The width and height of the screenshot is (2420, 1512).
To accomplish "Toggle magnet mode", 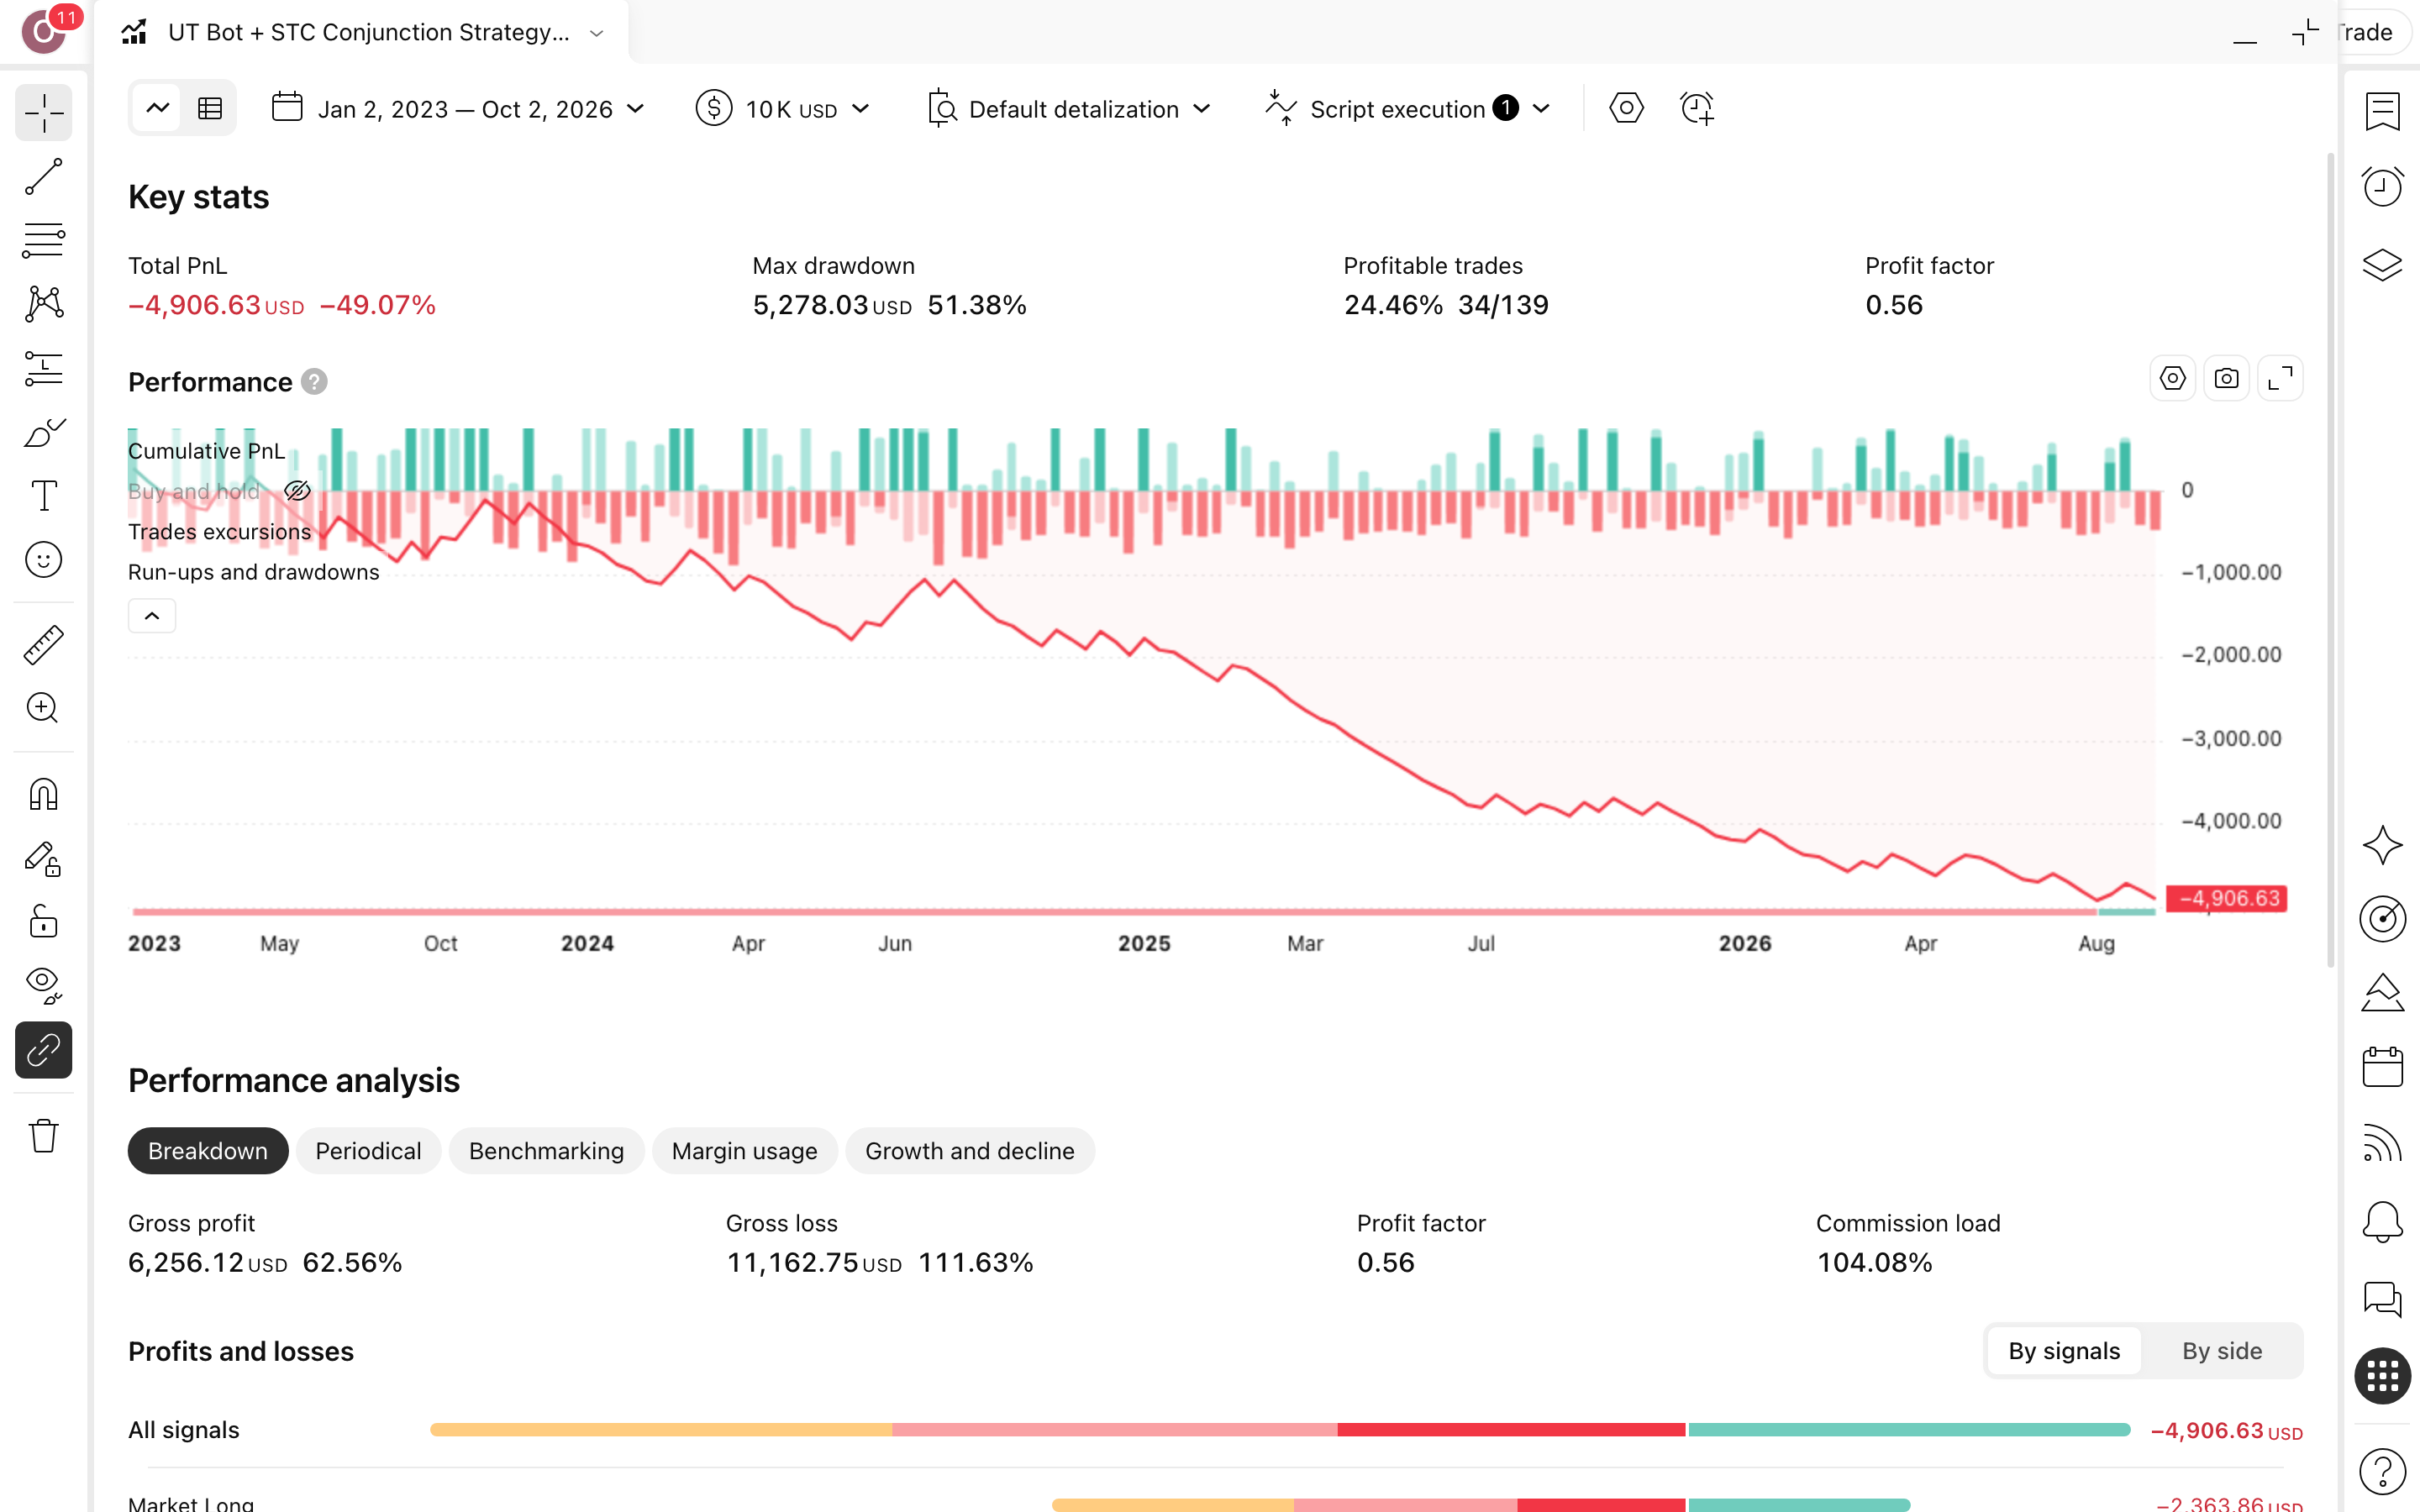I will click(44, 795).
